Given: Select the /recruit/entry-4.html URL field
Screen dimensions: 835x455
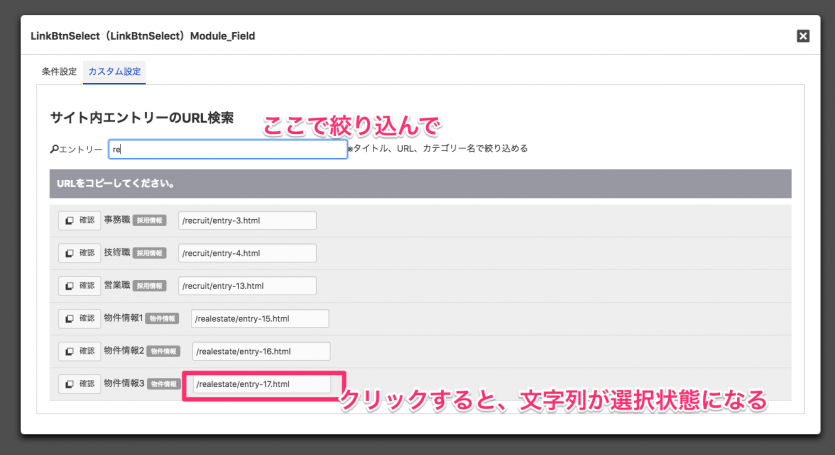Looking at the screenshot, I should (247, 253).
